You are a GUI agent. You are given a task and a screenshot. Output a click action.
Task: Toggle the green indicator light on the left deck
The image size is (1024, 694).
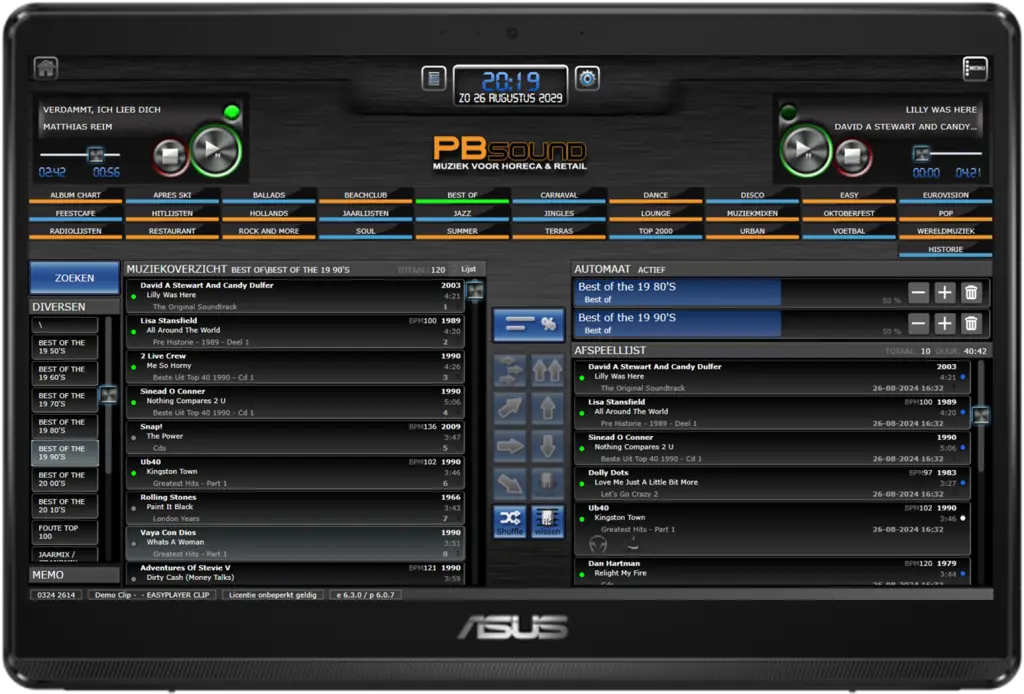coord(232,111)
